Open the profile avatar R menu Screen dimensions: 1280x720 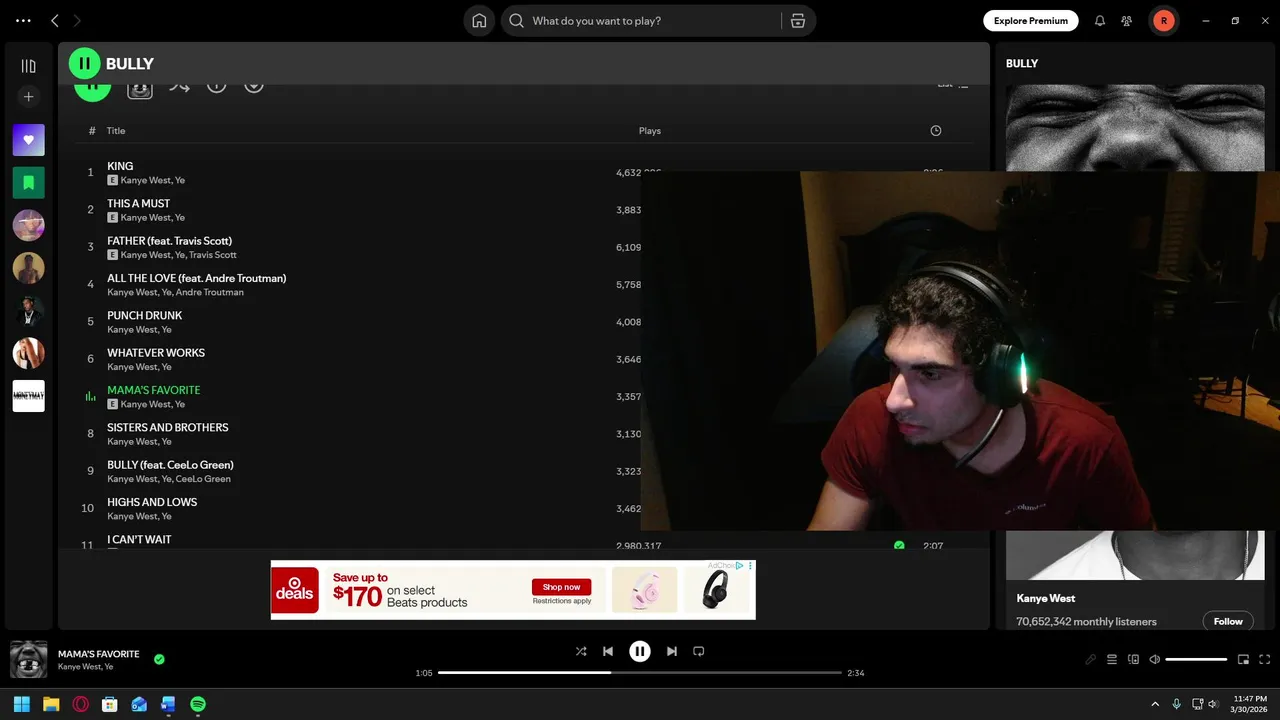(x=1163, y=21)
